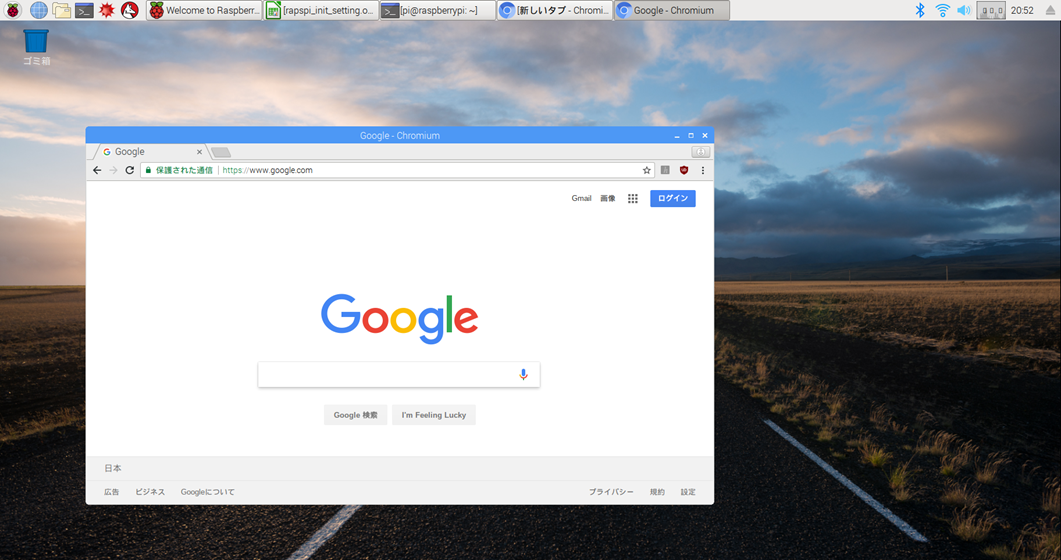Minimize the Google Chromium window

(x=677, y=136)
